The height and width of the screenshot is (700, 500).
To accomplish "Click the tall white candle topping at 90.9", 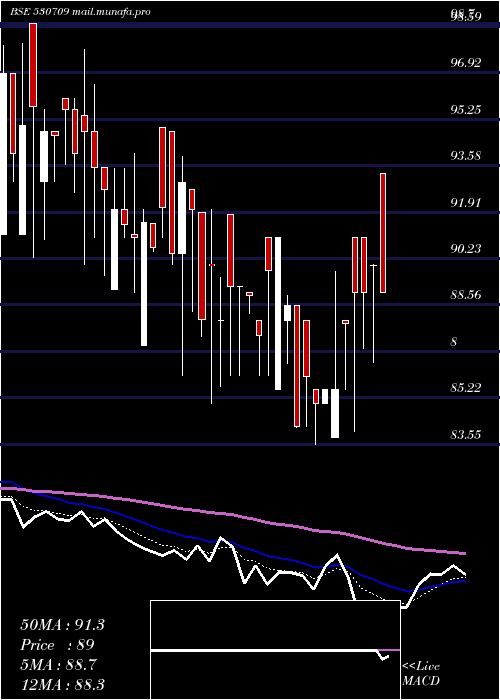I will (278, 313).
